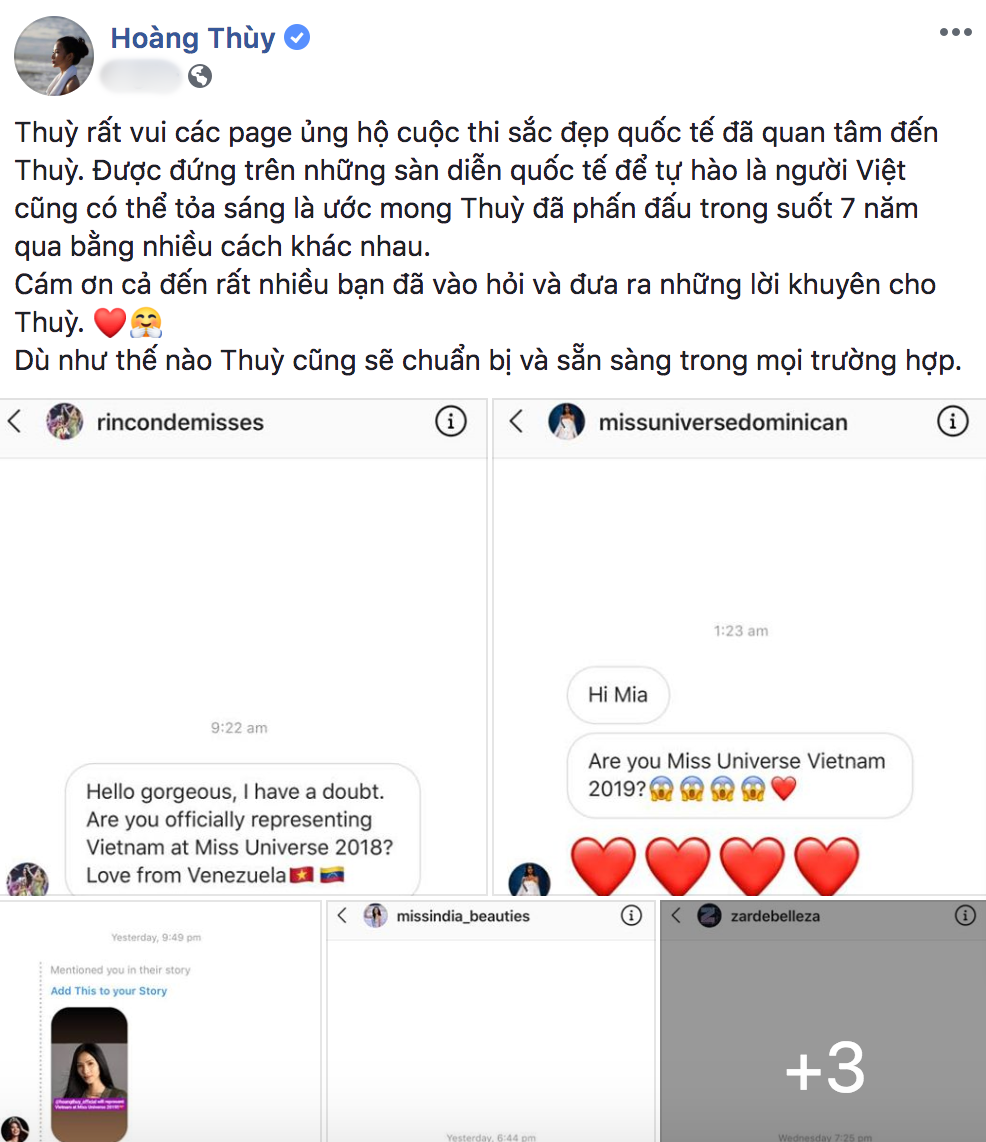Click info icon in zardebelleza chat
The height and width of the screenshot is (1142, 986).
965,915
